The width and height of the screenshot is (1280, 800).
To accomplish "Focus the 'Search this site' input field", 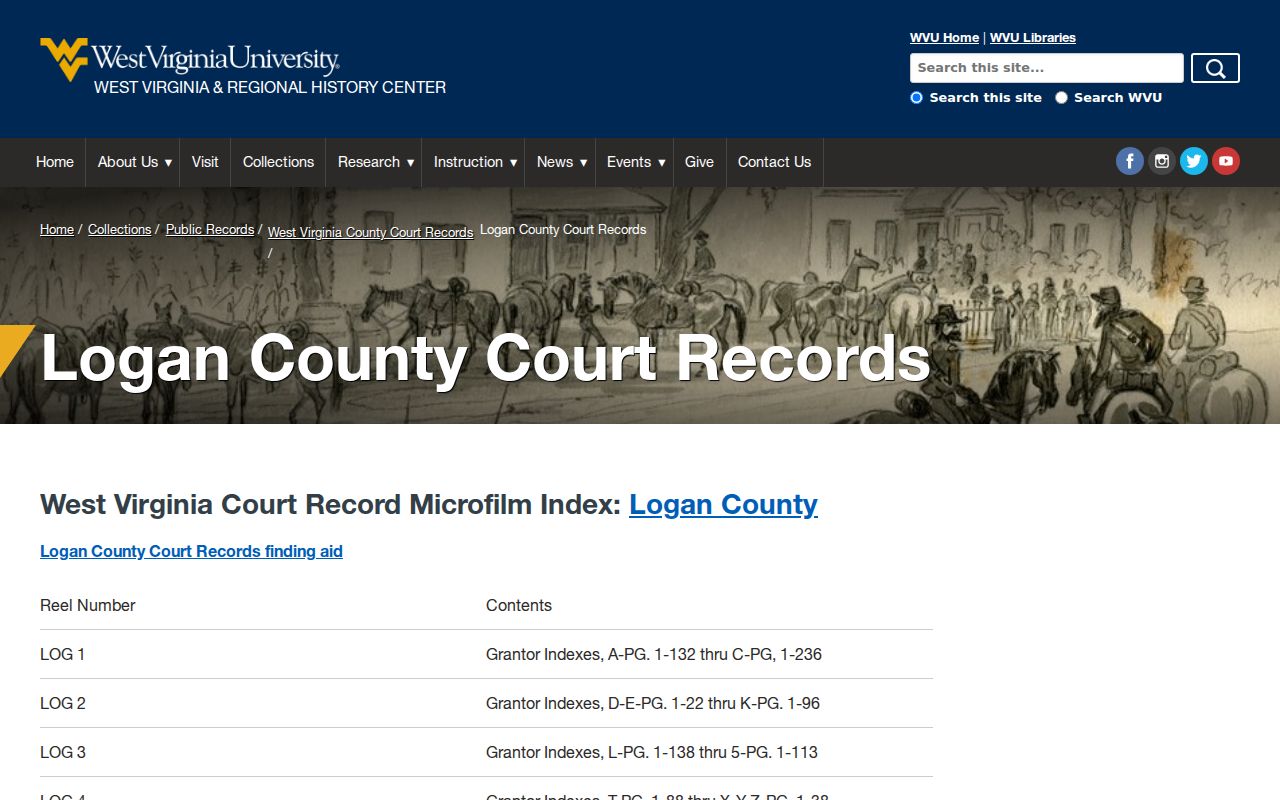I will point(1047,68).
